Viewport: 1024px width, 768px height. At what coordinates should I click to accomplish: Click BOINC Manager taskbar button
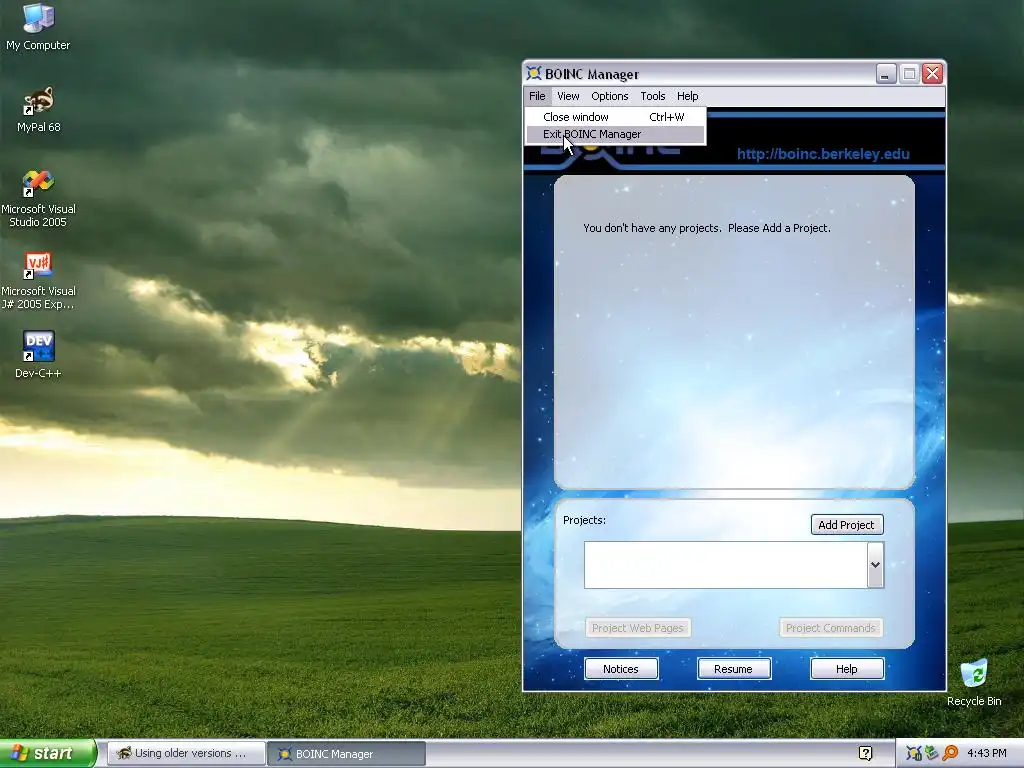(x=347, y=754)
